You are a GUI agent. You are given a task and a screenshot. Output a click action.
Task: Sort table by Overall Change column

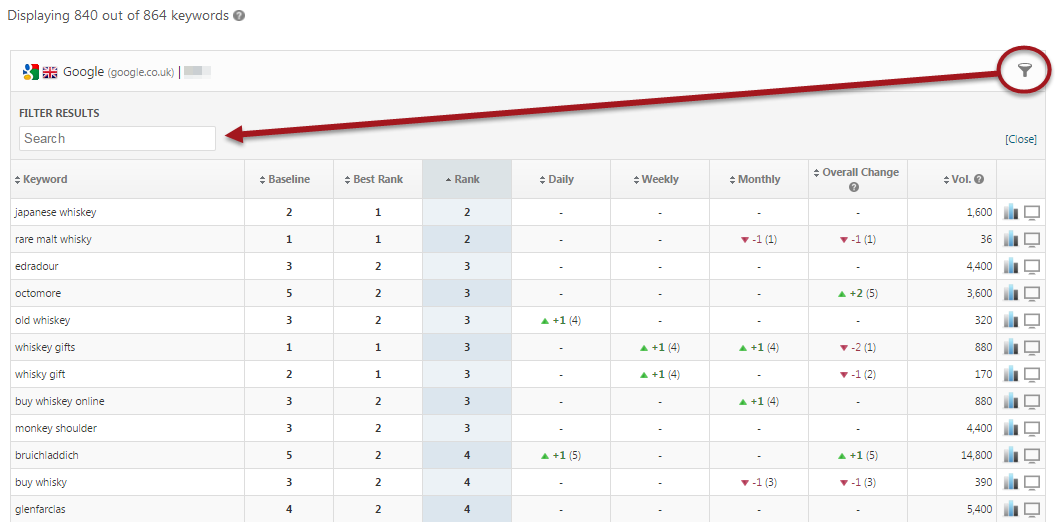[x=856, y=173]
